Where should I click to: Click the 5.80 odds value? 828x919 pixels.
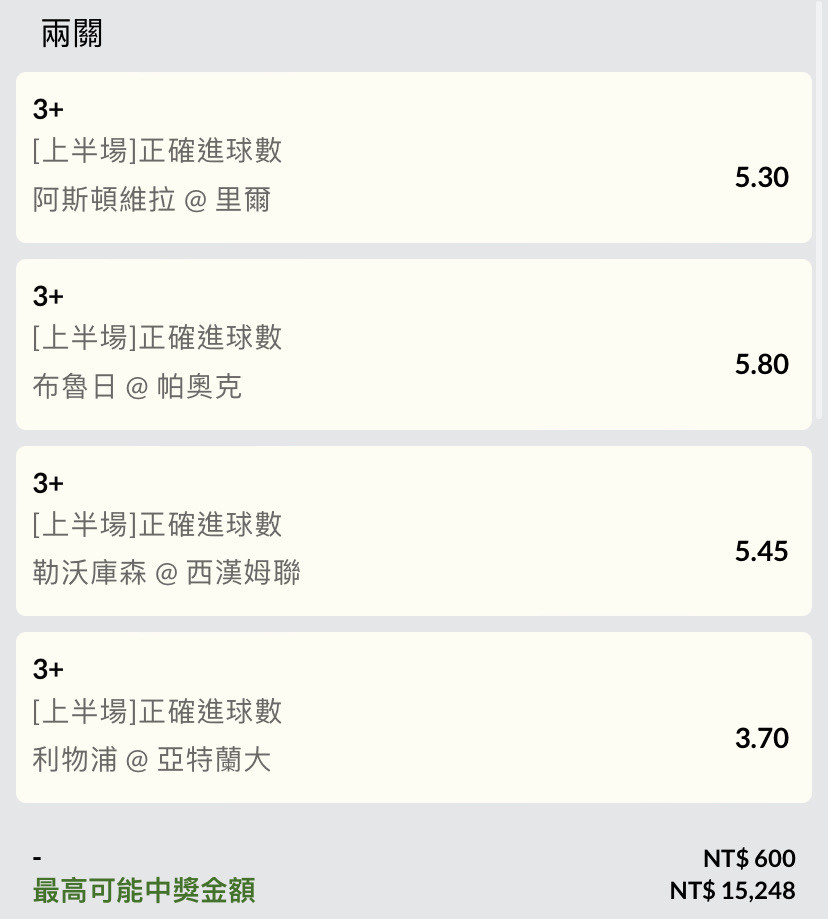click(762, 364)
